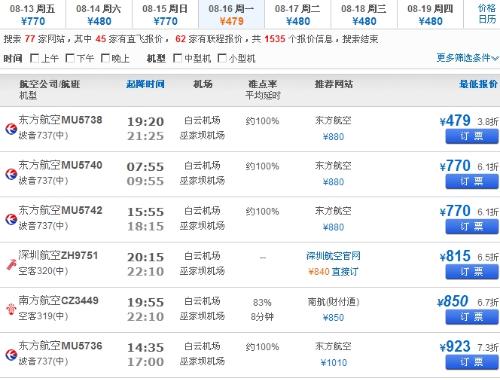This screenshot has width=500, height=380.
Task: Expand 更多筛选条件 filter options
Action: pos(467,58)
